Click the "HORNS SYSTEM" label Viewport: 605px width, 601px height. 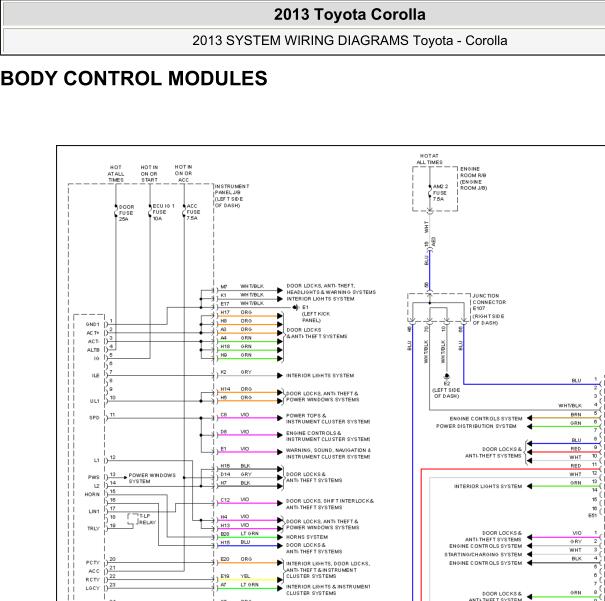click(307, 537)
